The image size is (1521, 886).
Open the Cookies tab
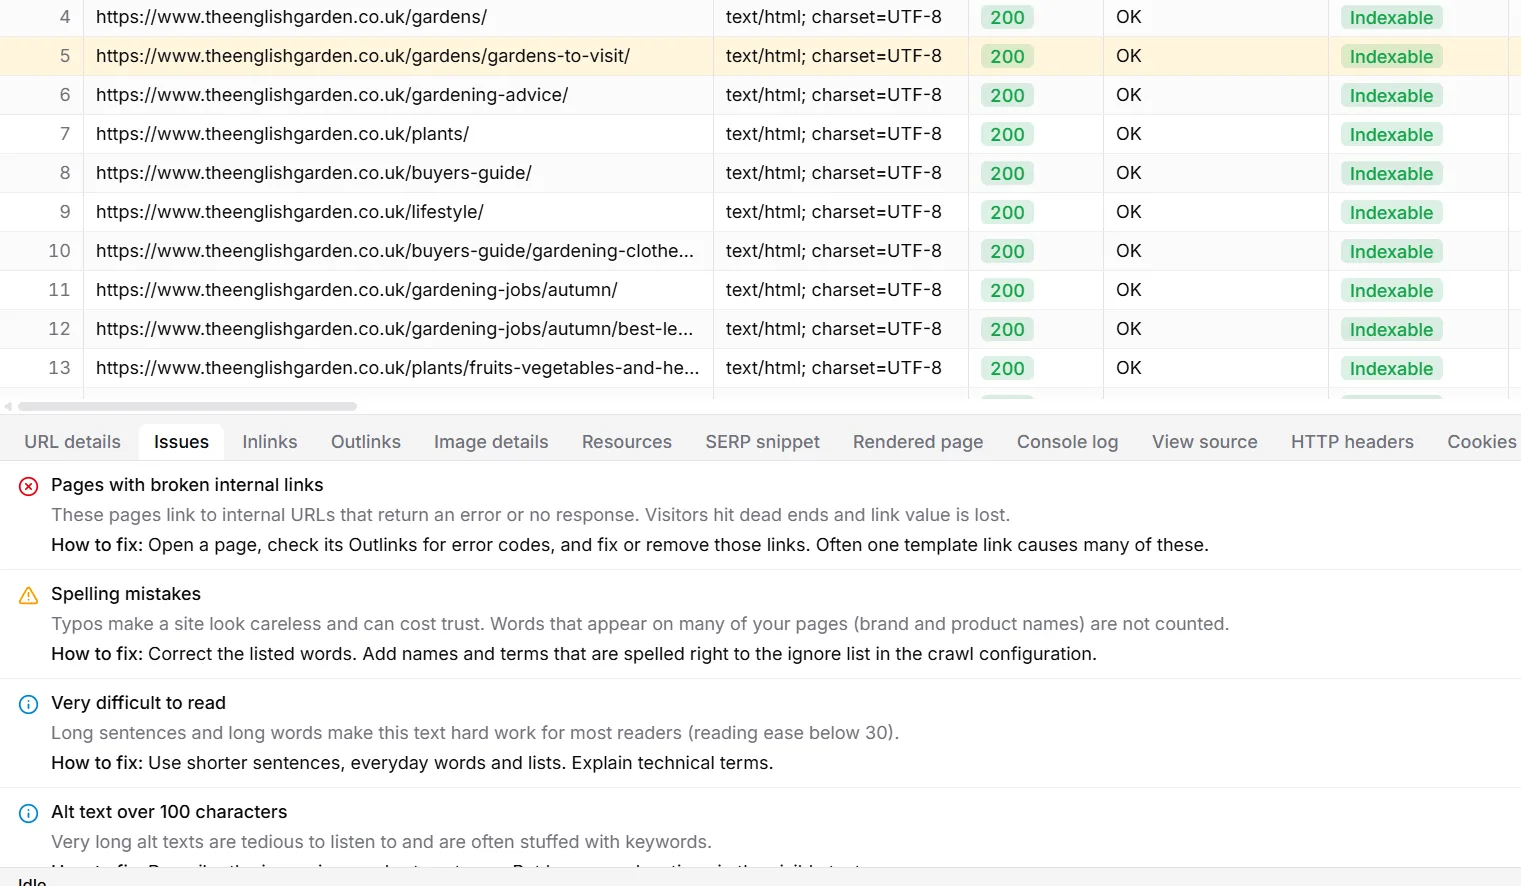pyautogui.click(x=1482, y=442)
